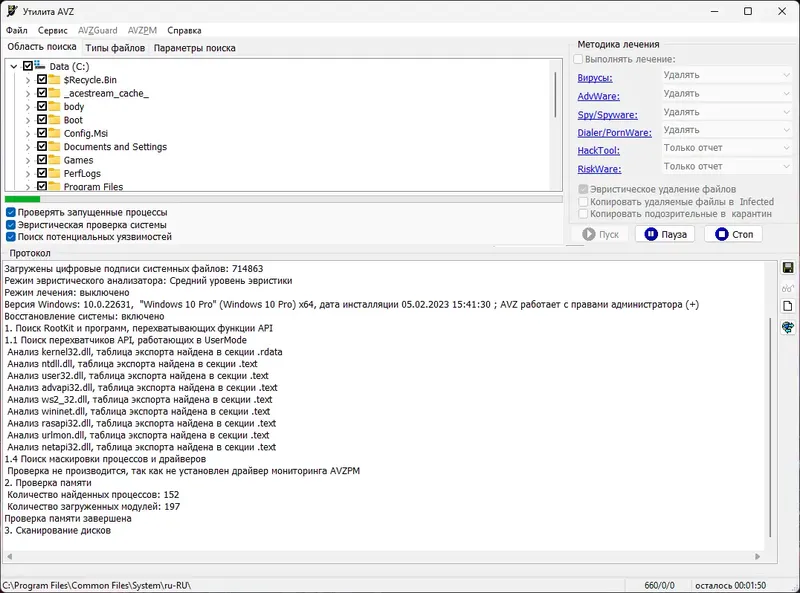Image resolution: width=800 pixels, height=593 pixels.
Task: Stop the scan with Стоп button
Action: point(734,234)
